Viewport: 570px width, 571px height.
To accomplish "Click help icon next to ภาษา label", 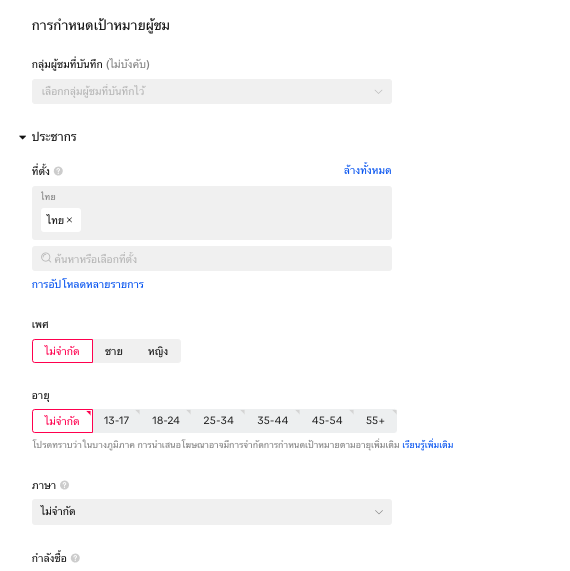I will [x=64, y=485].
